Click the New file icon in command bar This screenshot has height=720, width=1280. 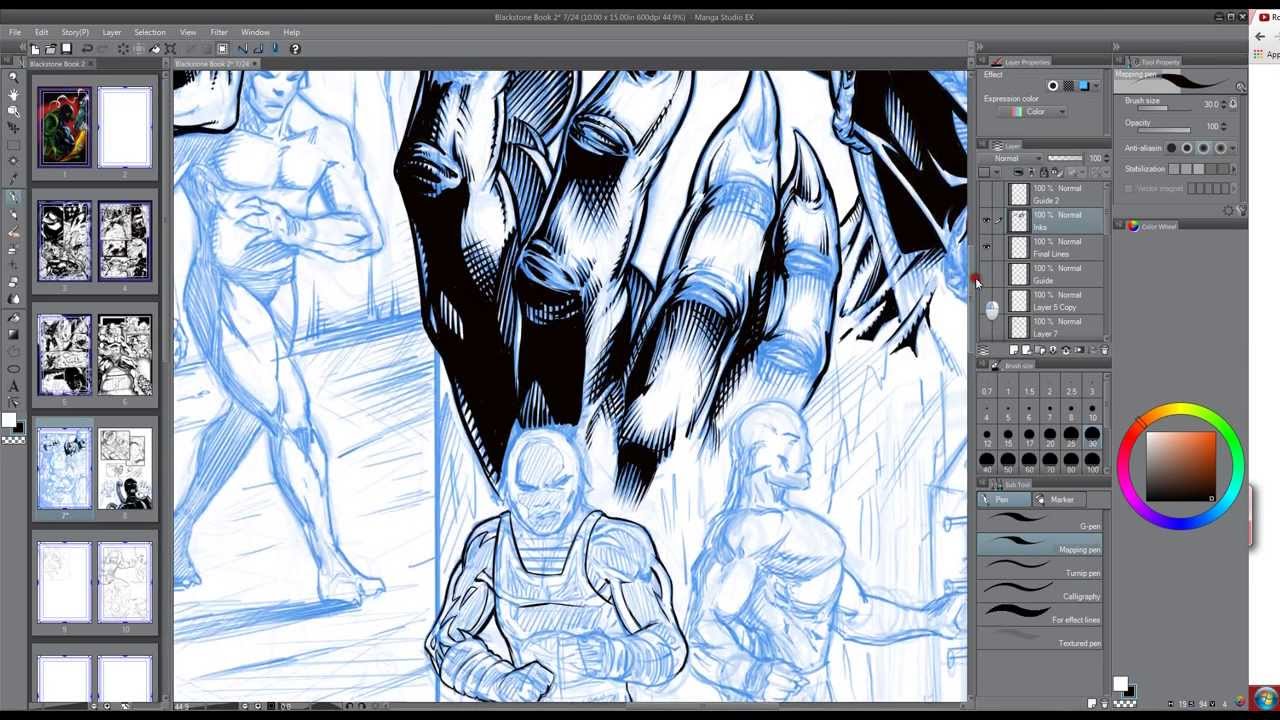pos(35,49)
